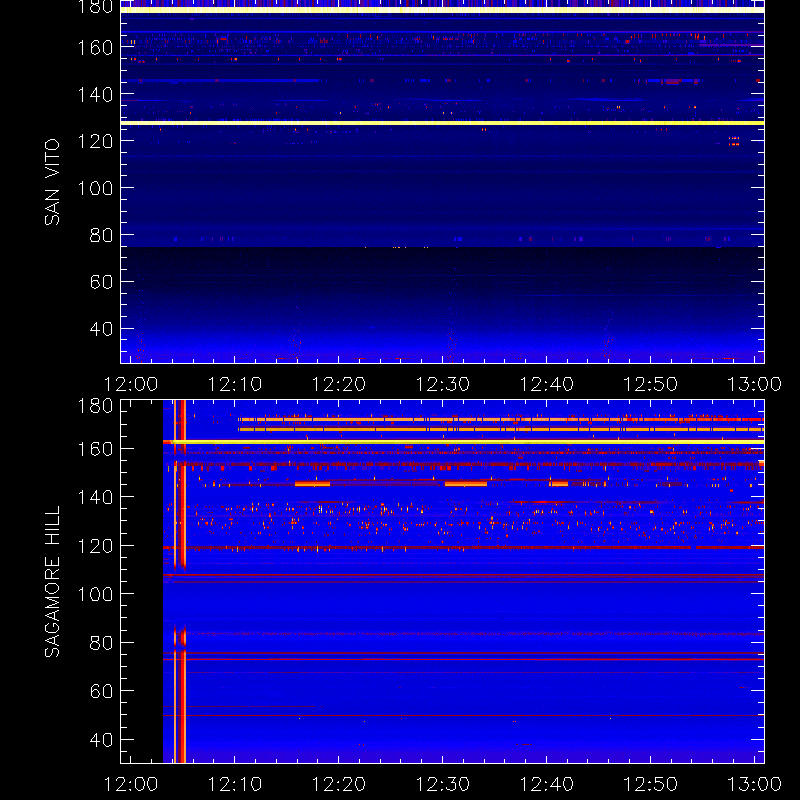
Task: Point at 140 on SAGAMORE HILL frequency axis
Action: (95, 497)
